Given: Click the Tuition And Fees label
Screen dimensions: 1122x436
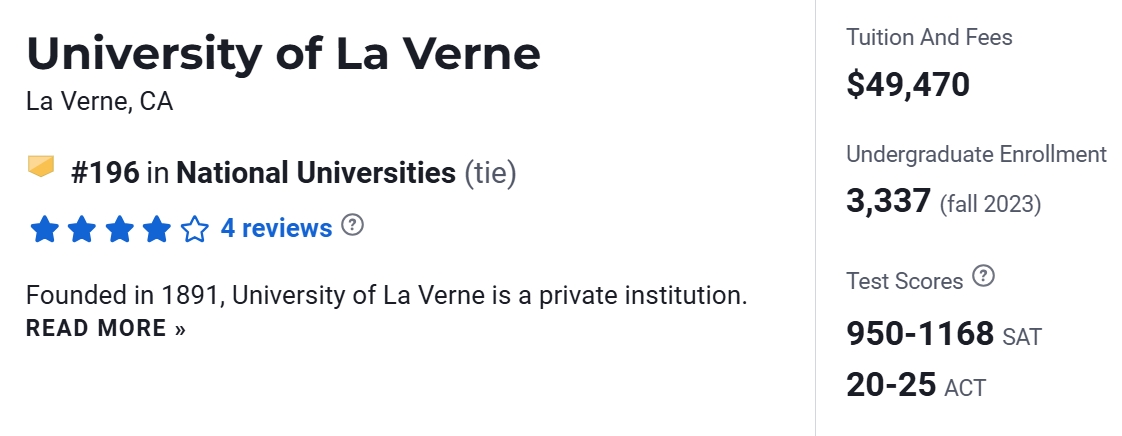Looking at the screenshot, I should (929, 38).
